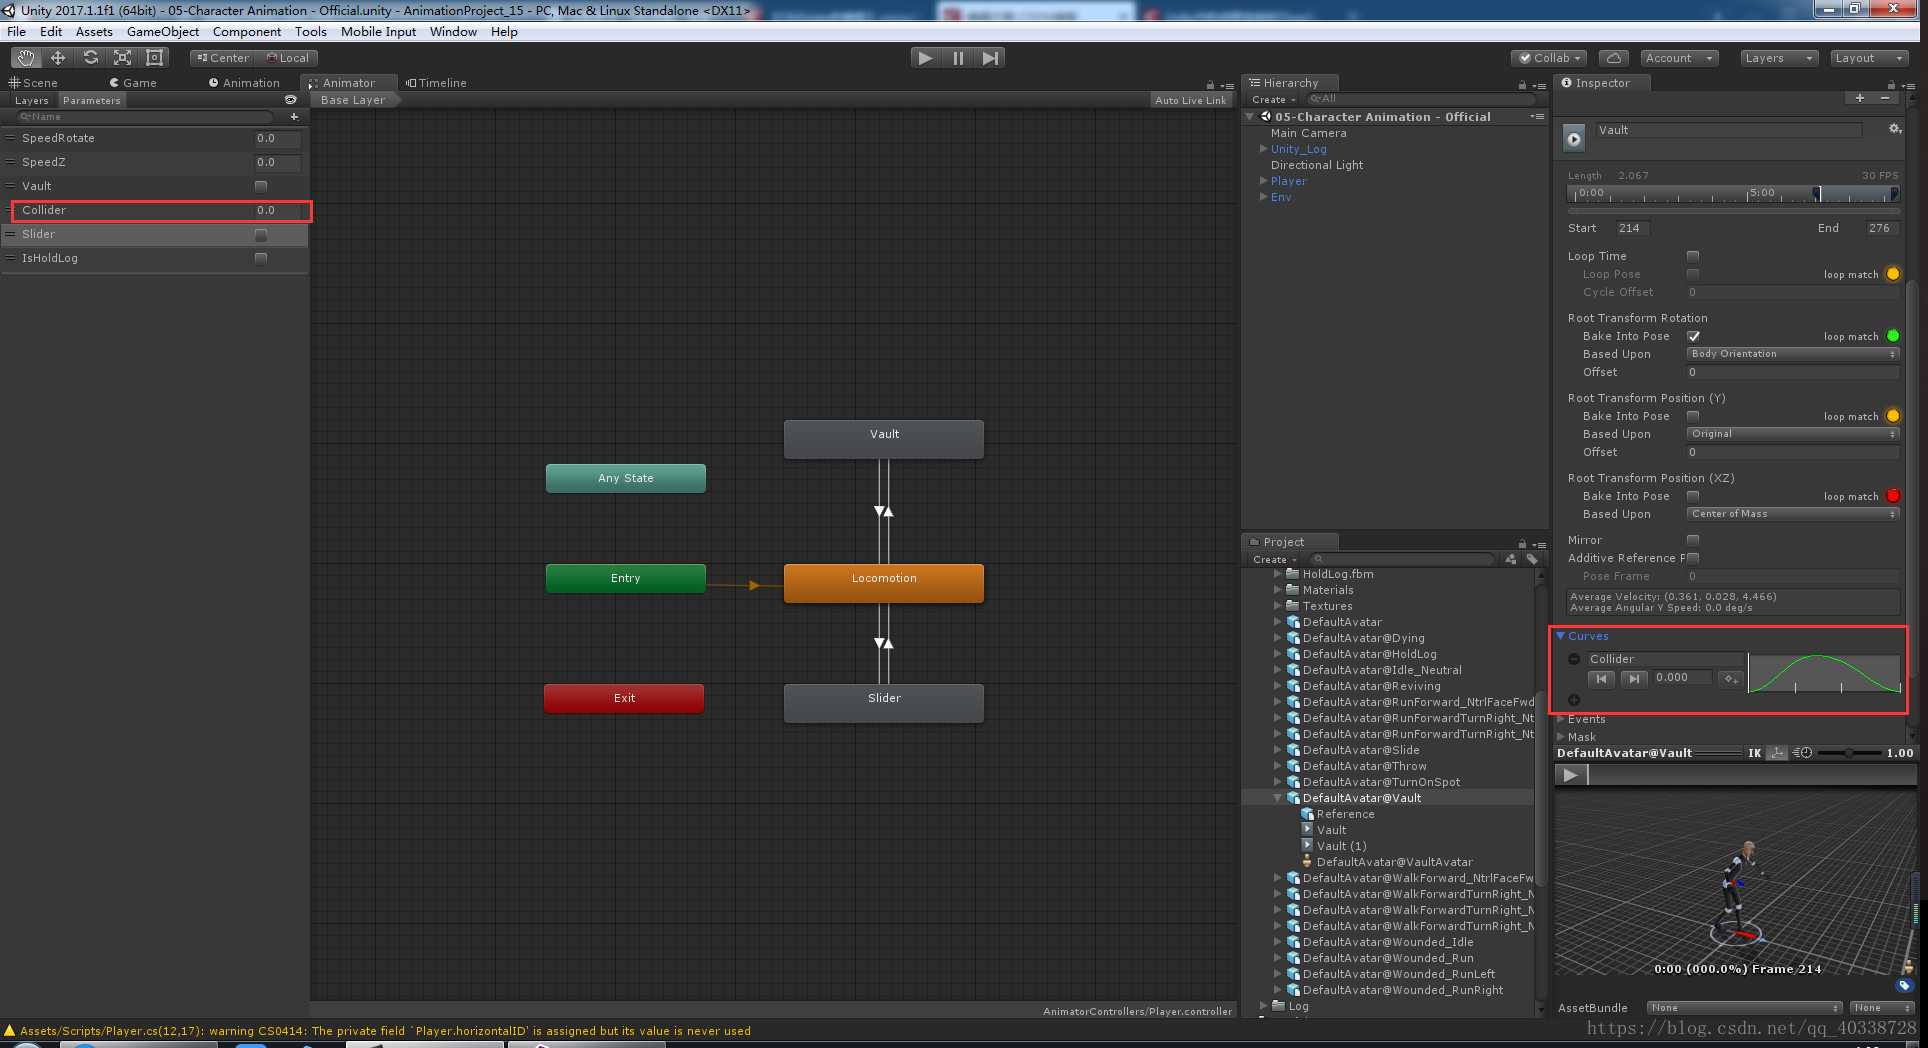The height and width of the screenshot is (1048, 1928).
Task: Switch to the Animation tab
Action: pos(245,83)
